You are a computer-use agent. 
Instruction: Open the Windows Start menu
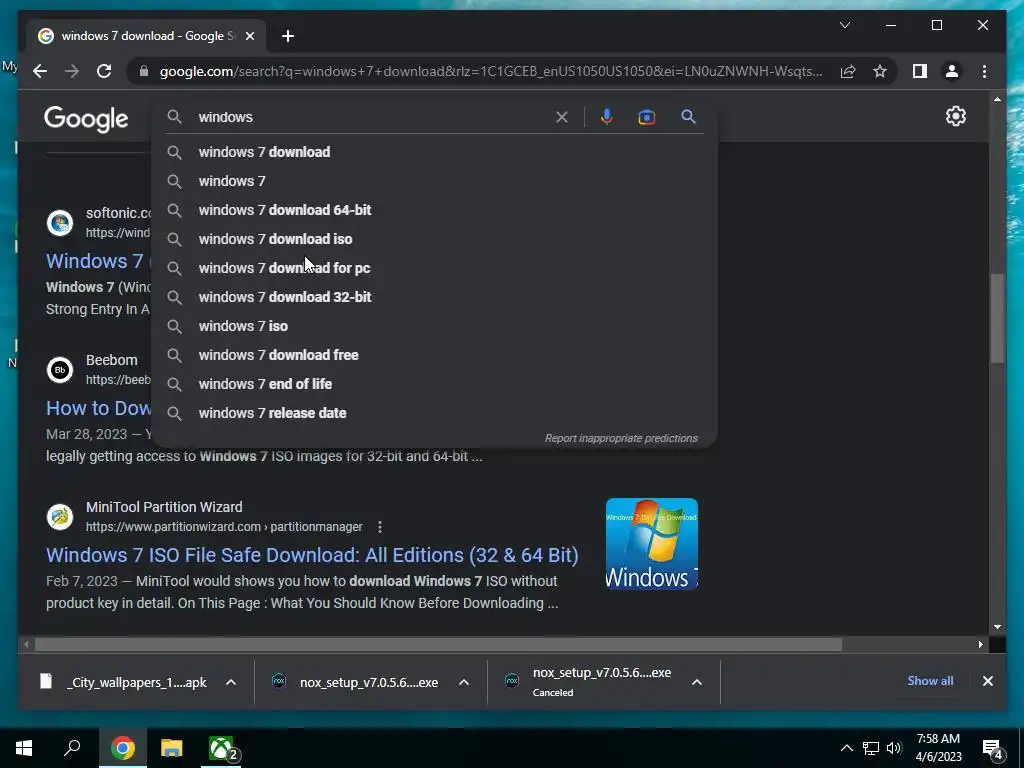tap(24, 748)
